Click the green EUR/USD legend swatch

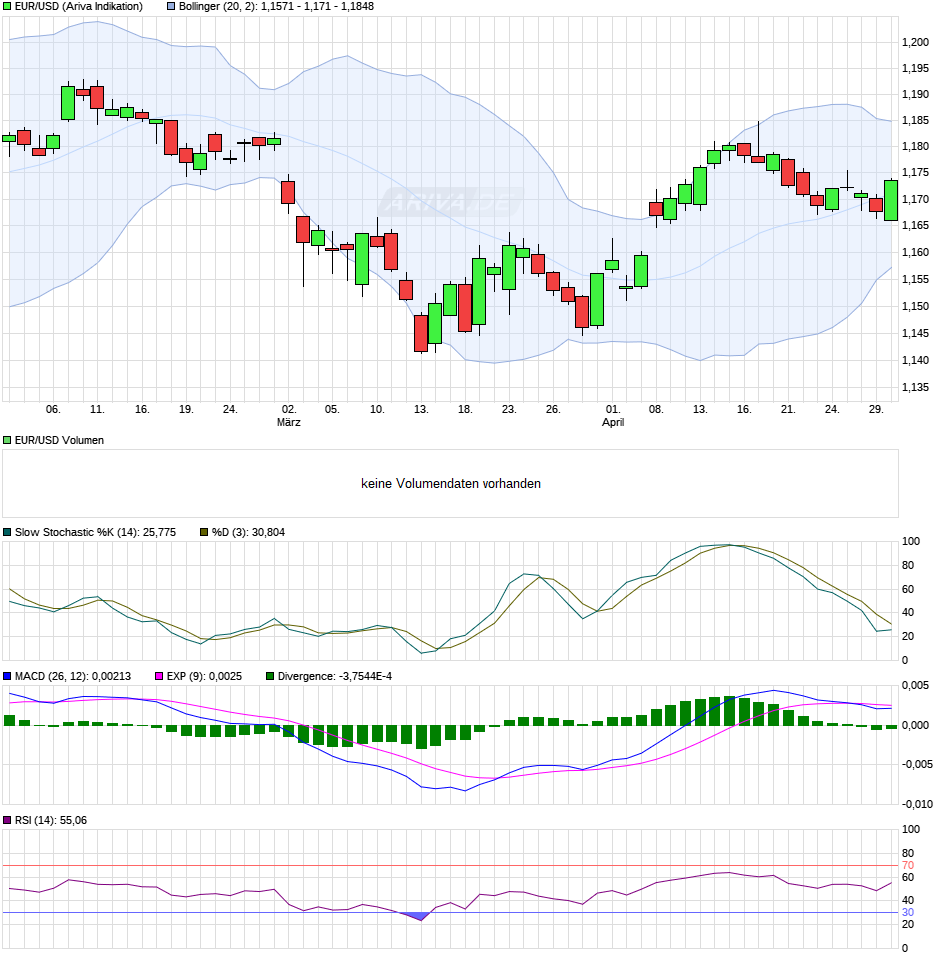click(x=7, y=7)
